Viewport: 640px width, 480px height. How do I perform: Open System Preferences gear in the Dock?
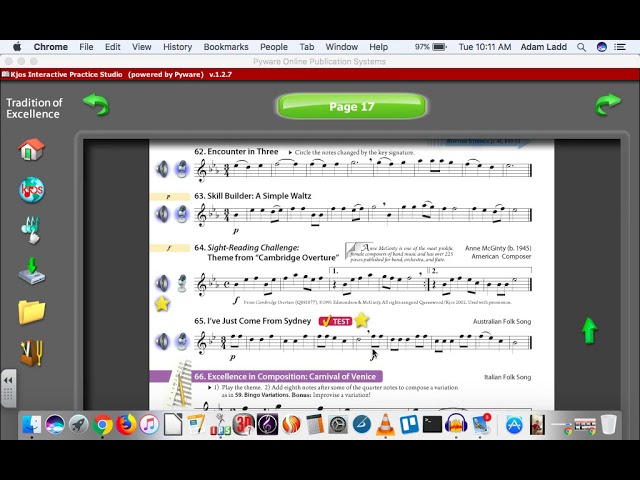[338, 424]
